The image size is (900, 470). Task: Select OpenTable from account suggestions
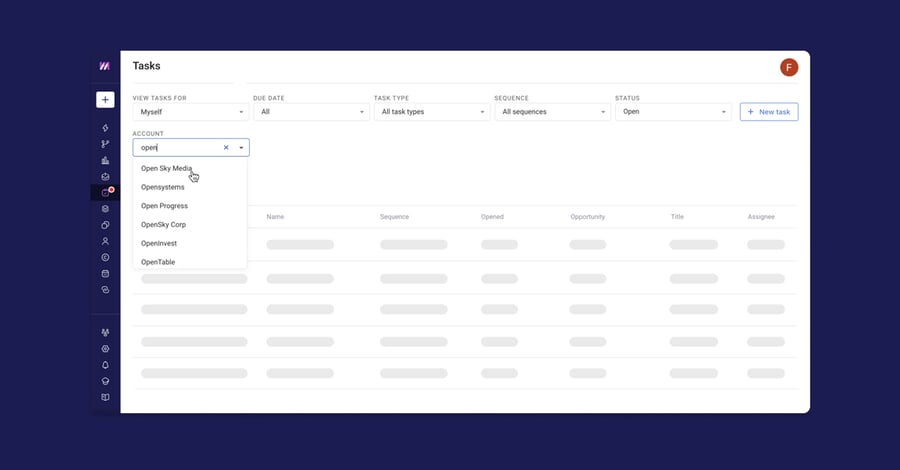[158, 262]
